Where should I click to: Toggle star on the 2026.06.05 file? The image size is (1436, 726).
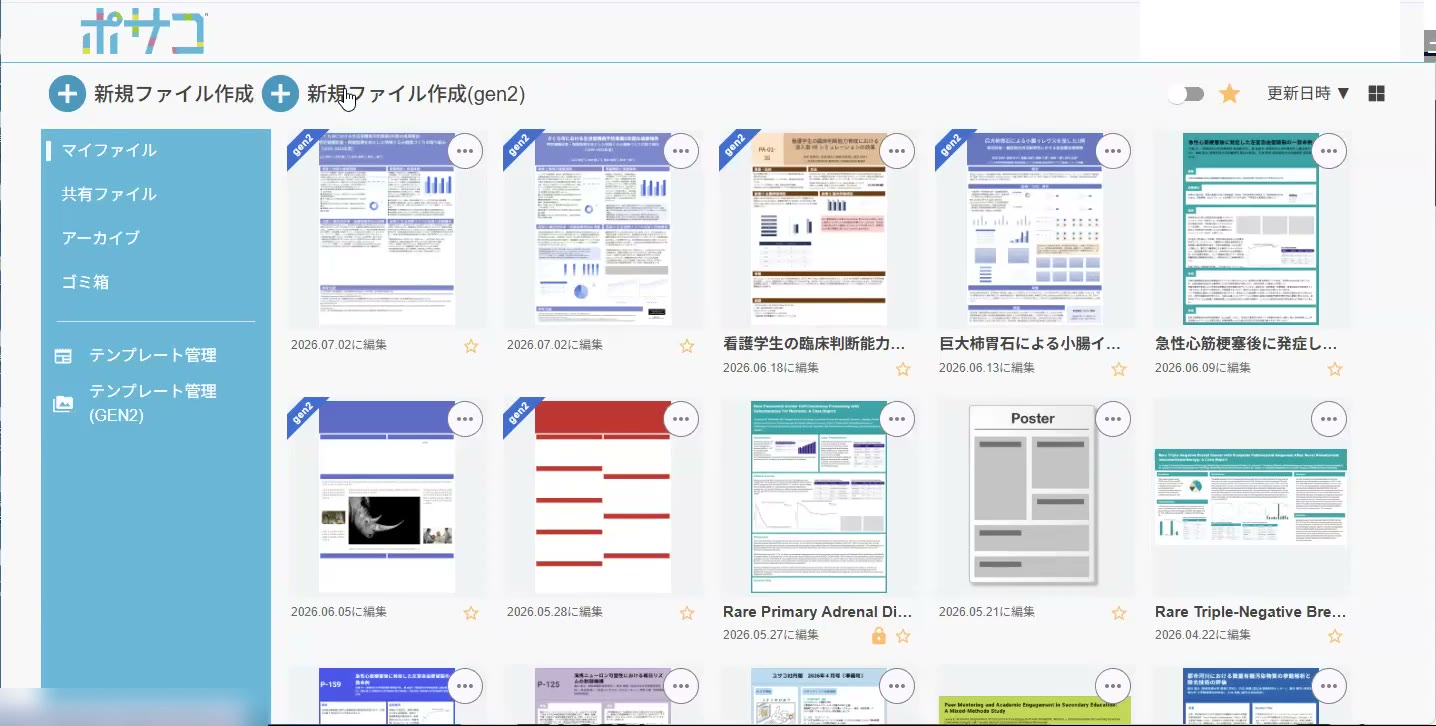click(471, 613)
